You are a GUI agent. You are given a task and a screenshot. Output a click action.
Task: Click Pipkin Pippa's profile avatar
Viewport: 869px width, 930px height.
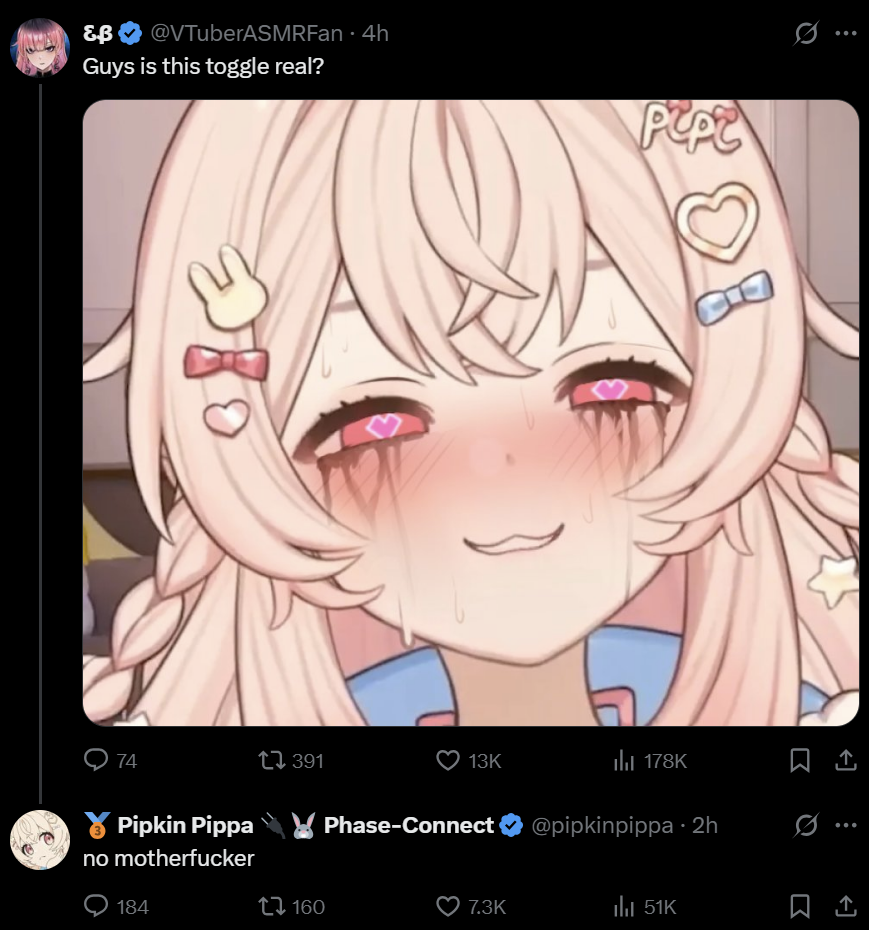click(x=40, y=840)
